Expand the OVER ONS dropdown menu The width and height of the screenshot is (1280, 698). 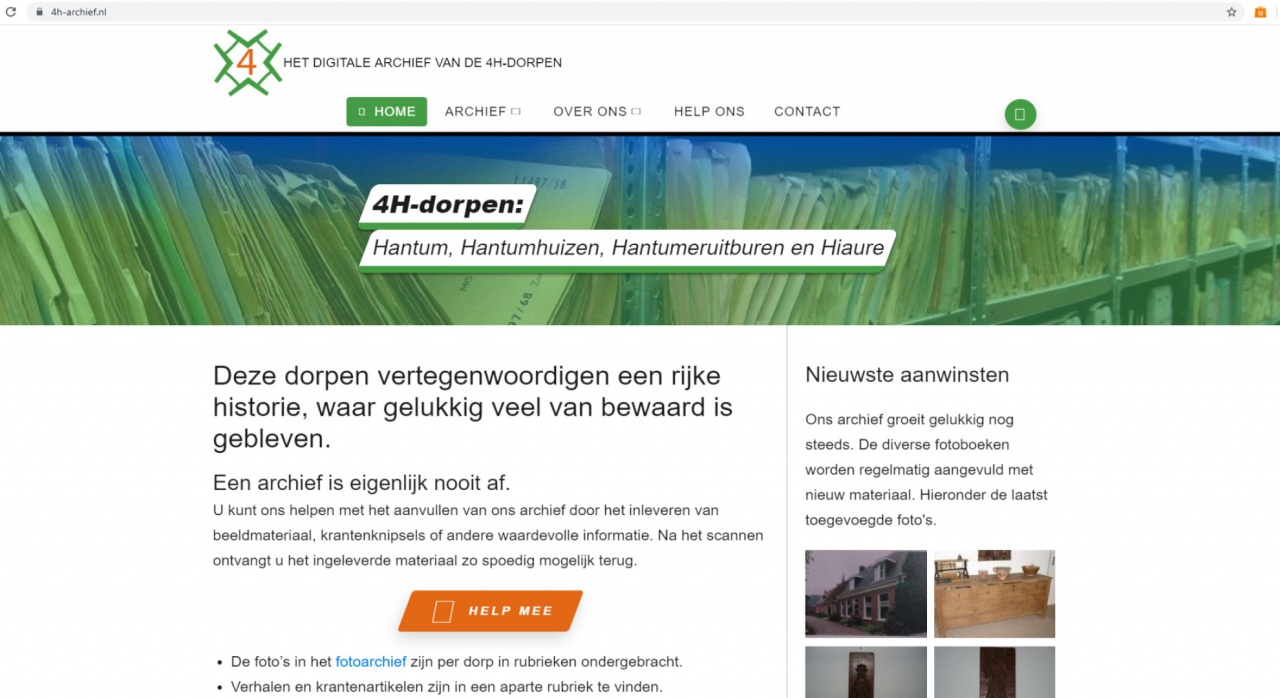[x=596, y=112]
